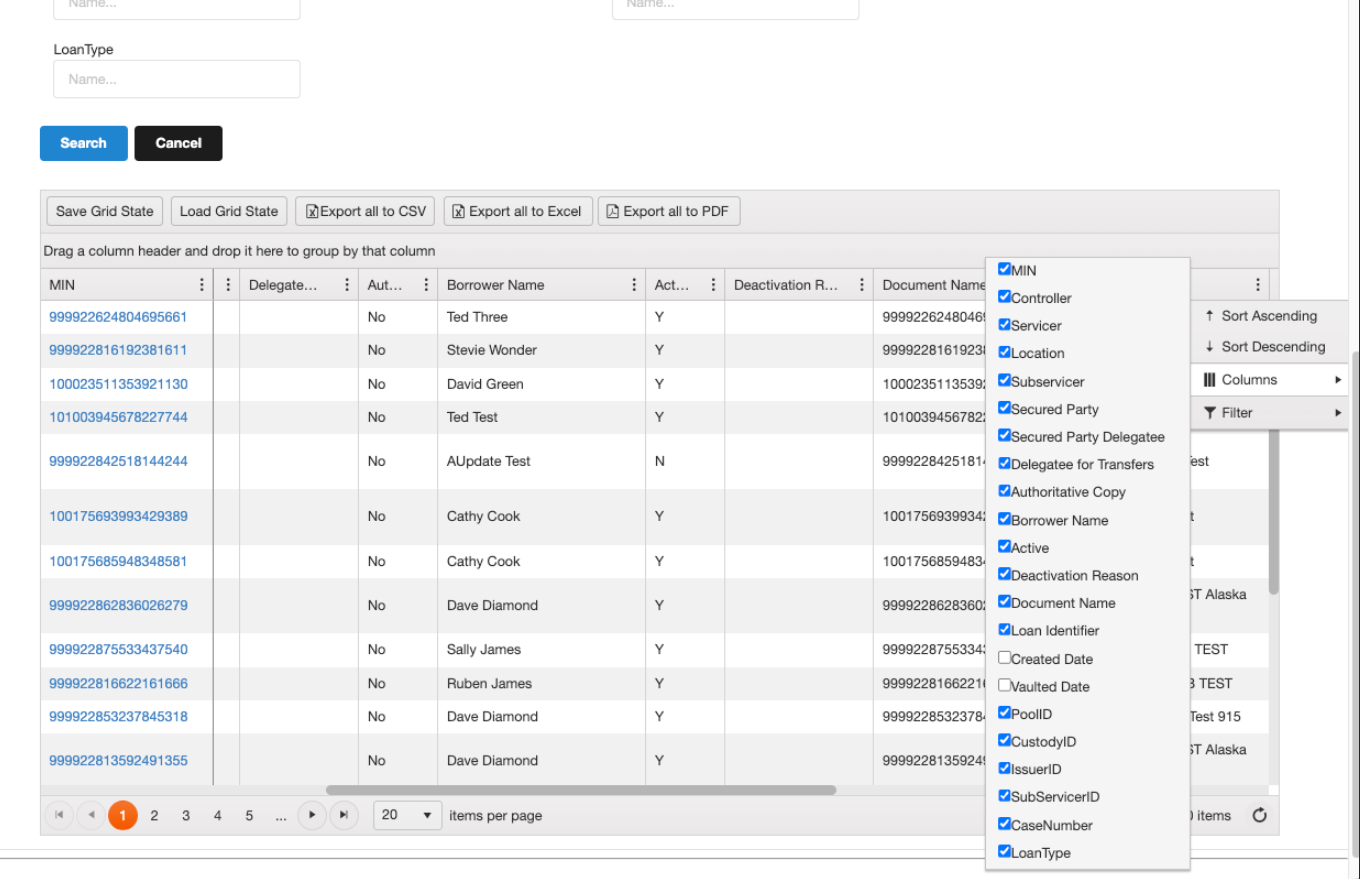Viewport: 1360px width, 879px height.
Task: Expand the Columns submenu
Action: pos(1270,380)
